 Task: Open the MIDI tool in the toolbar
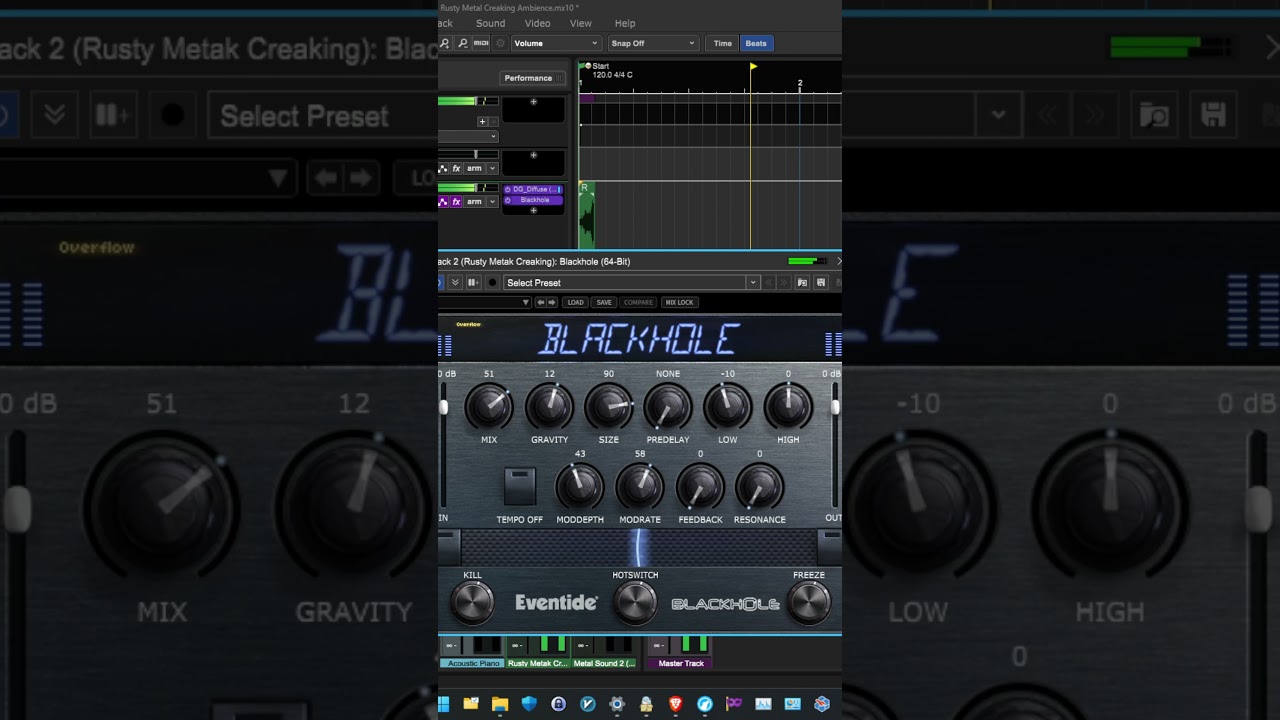coord(481,43)
